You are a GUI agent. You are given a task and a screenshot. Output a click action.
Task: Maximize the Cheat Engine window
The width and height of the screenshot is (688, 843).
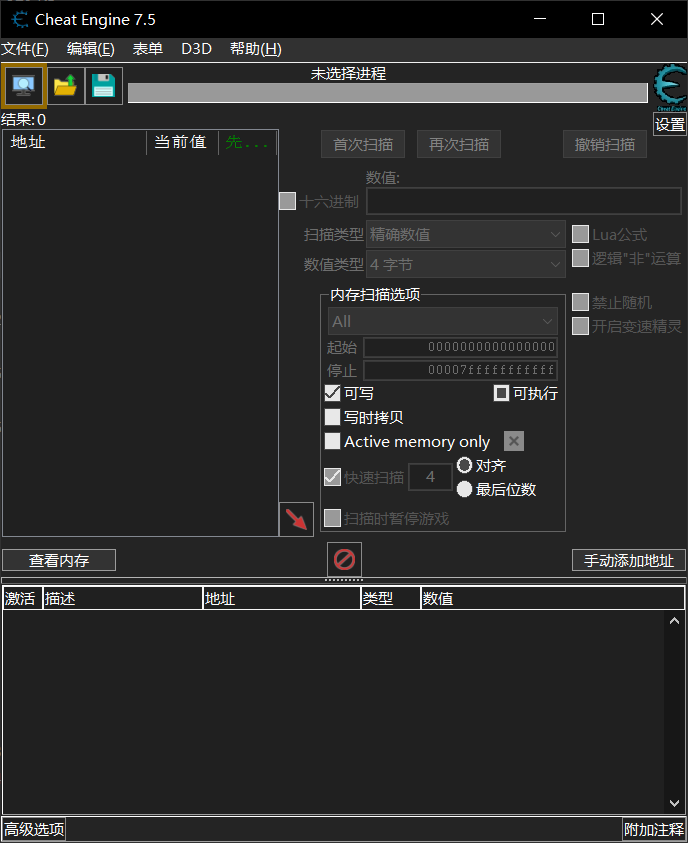click(598, 19)
